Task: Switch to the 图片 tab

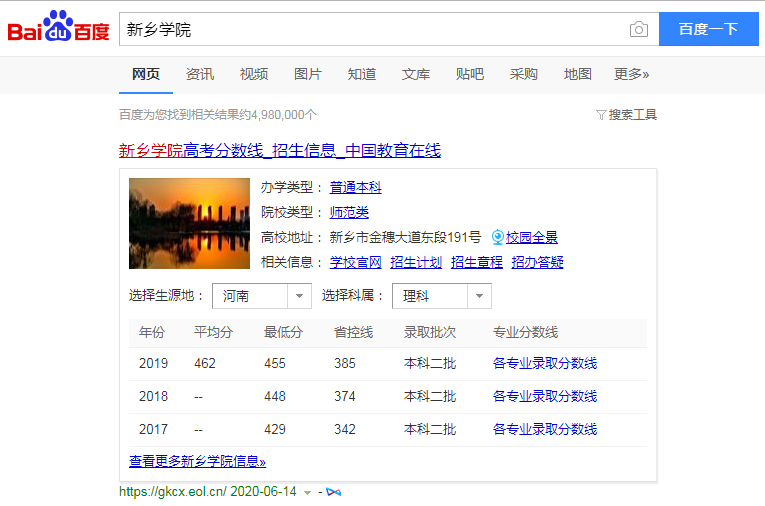Action: [308, 74]
